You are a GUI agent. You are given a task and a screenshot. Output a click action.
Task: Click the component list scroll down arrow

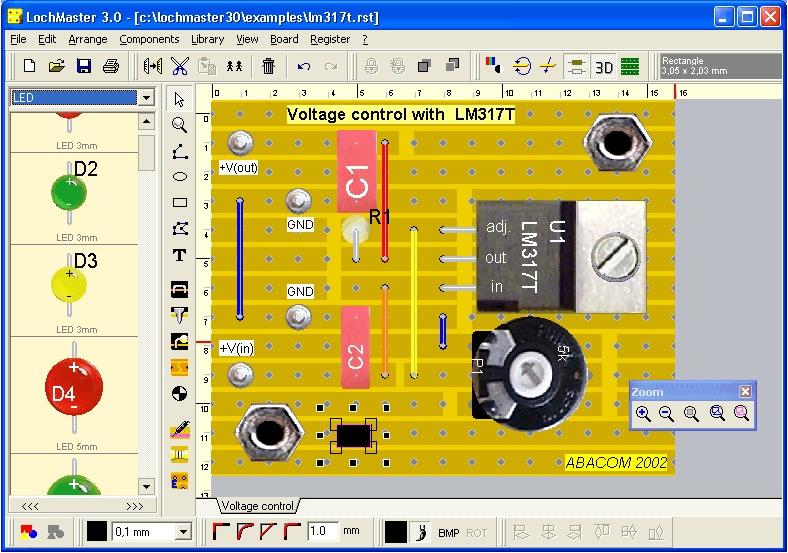tap(146, 486)
